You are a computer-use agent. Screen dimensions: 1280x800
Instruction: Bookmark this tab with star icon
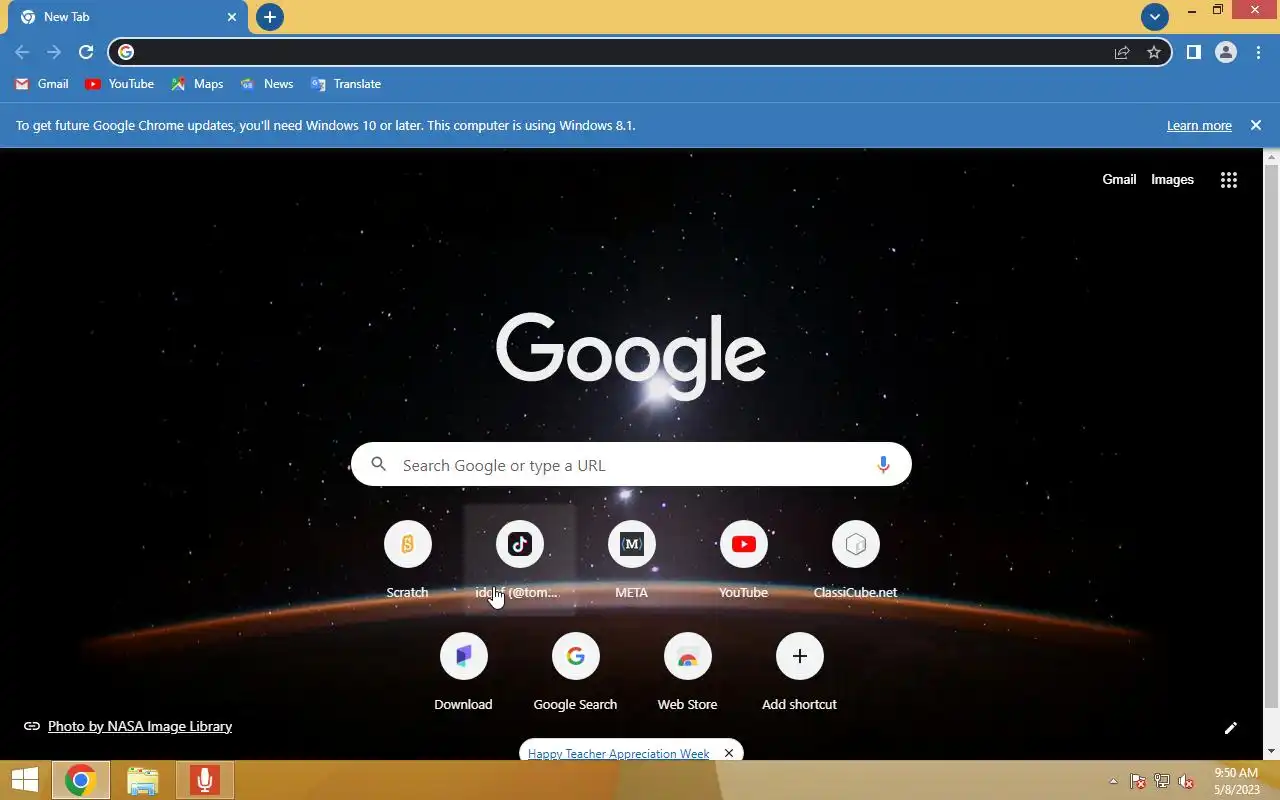point(1154,52)
